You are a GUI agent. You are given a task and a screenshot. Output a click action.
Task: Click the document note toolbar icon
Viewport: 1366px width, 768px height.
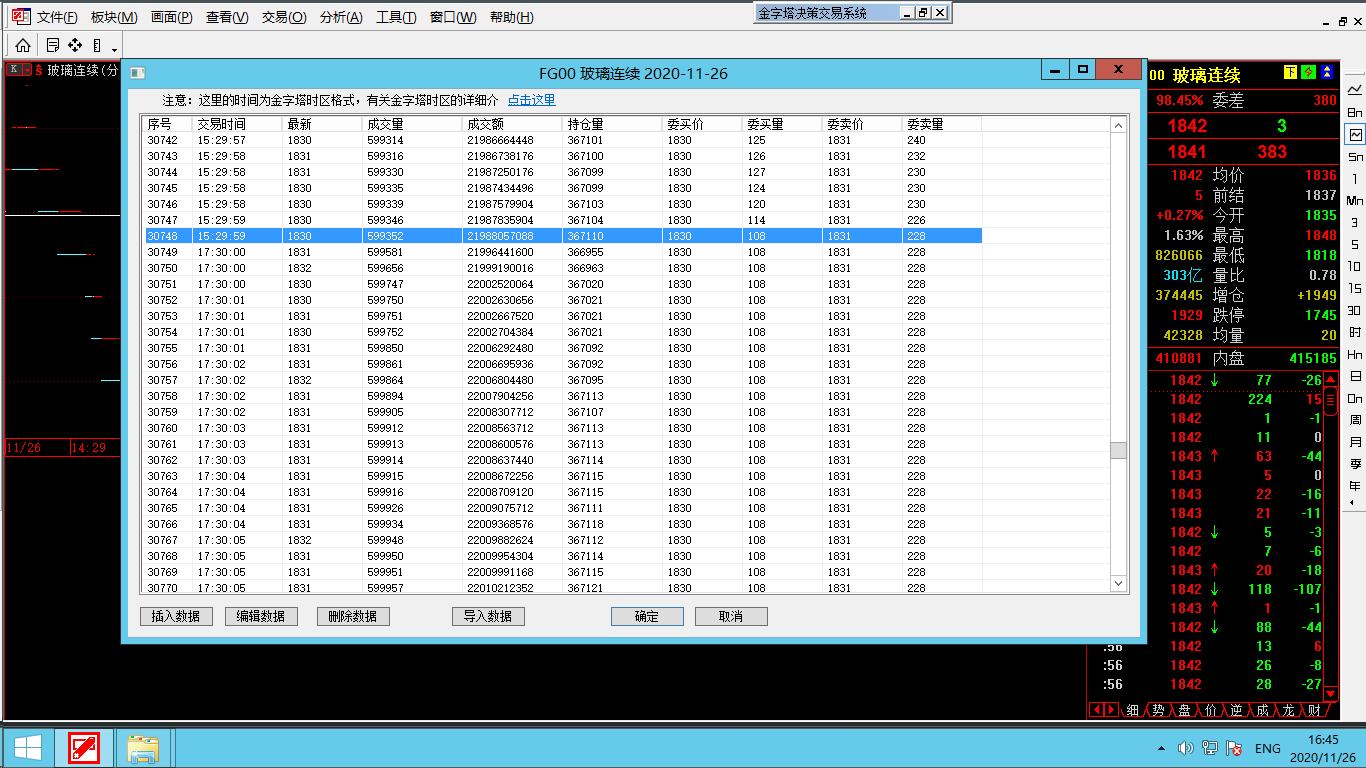click(53, 45)
